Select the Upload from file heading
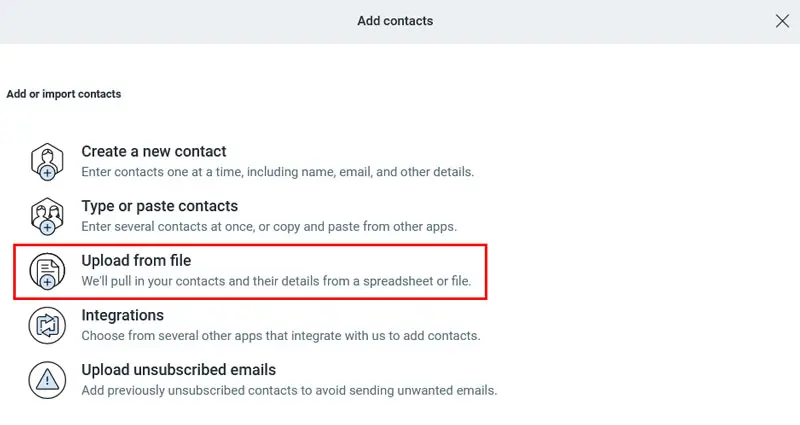800x425 pixels. 136,261
